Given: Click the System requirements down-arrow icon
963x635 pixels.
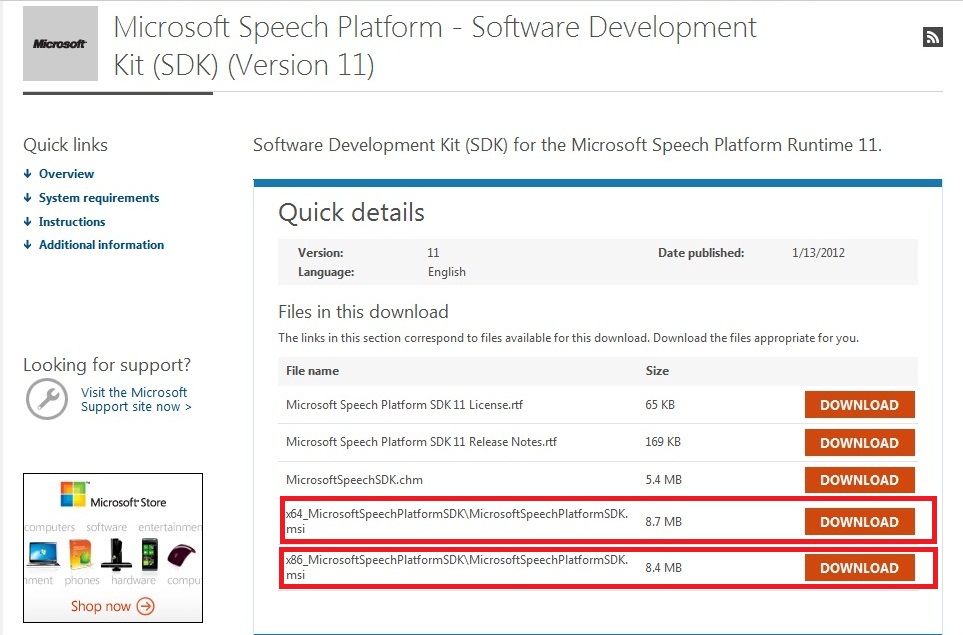Looking at the screenshot, I should point(28,198).
